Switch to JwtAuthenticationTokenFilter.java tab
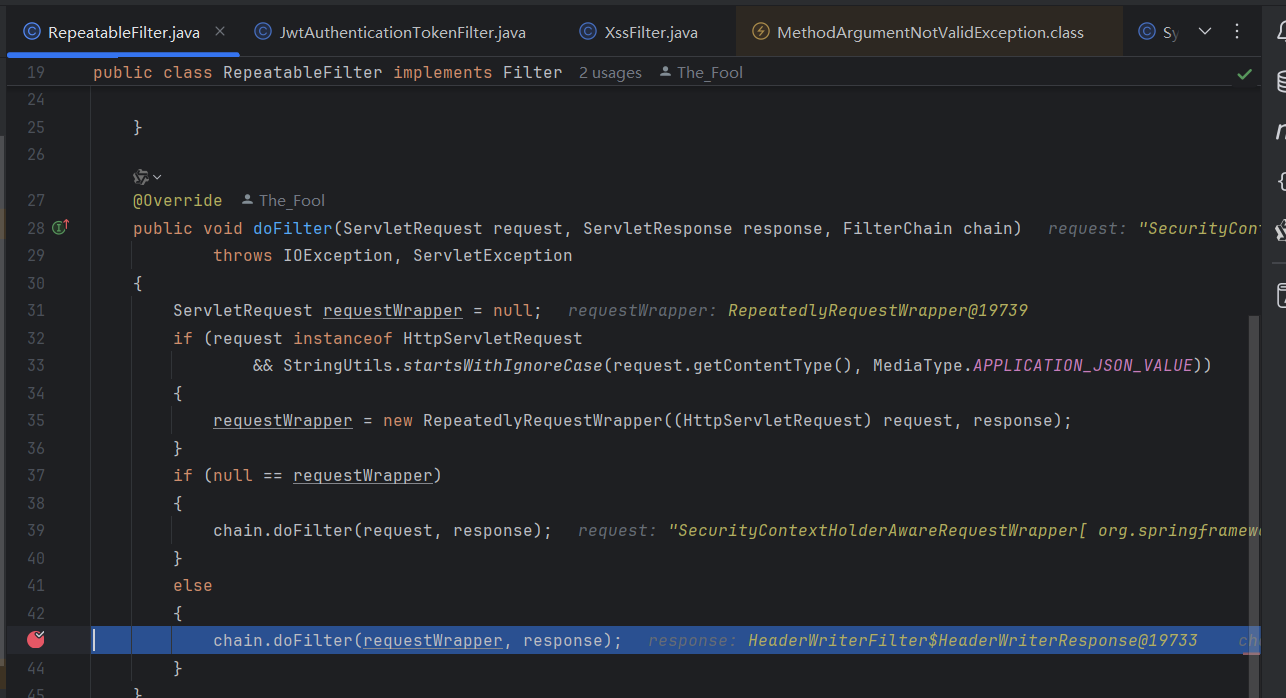The width and height of the screenshot is (1286, 698). (390, 32)
